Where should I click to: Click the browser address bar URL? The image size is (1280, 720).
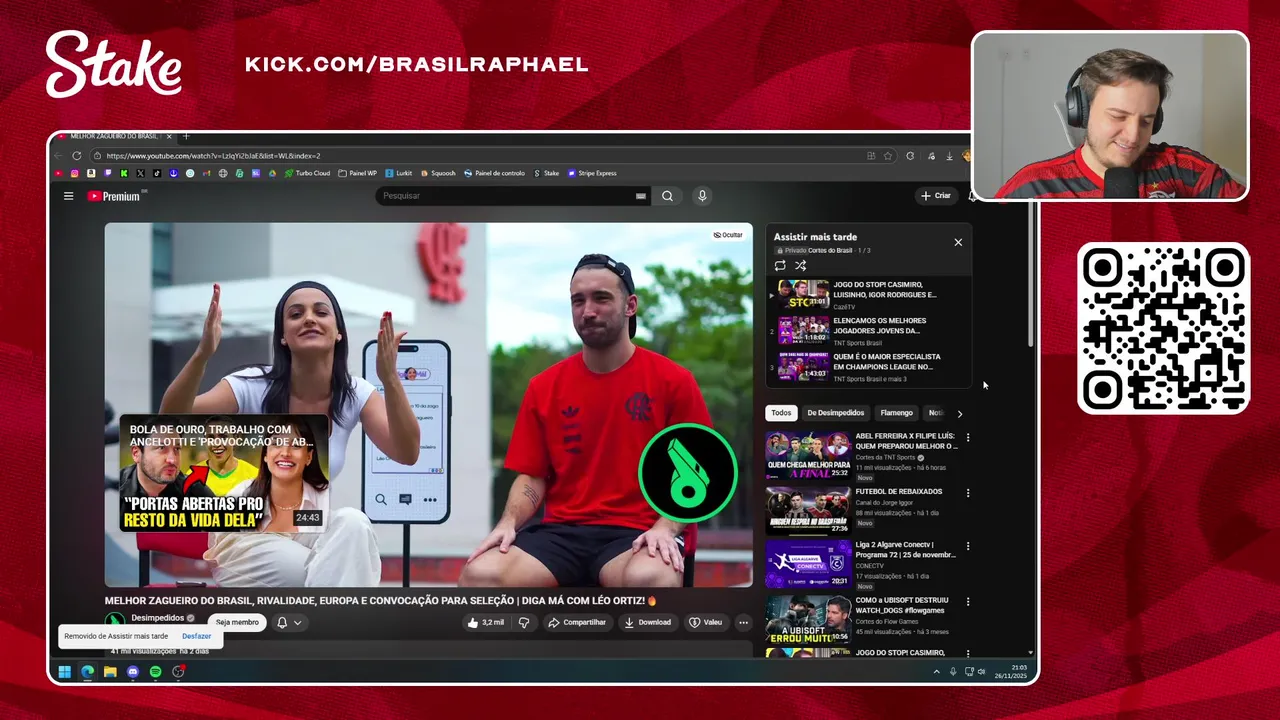pyautogui.click(x=213, y=156)
